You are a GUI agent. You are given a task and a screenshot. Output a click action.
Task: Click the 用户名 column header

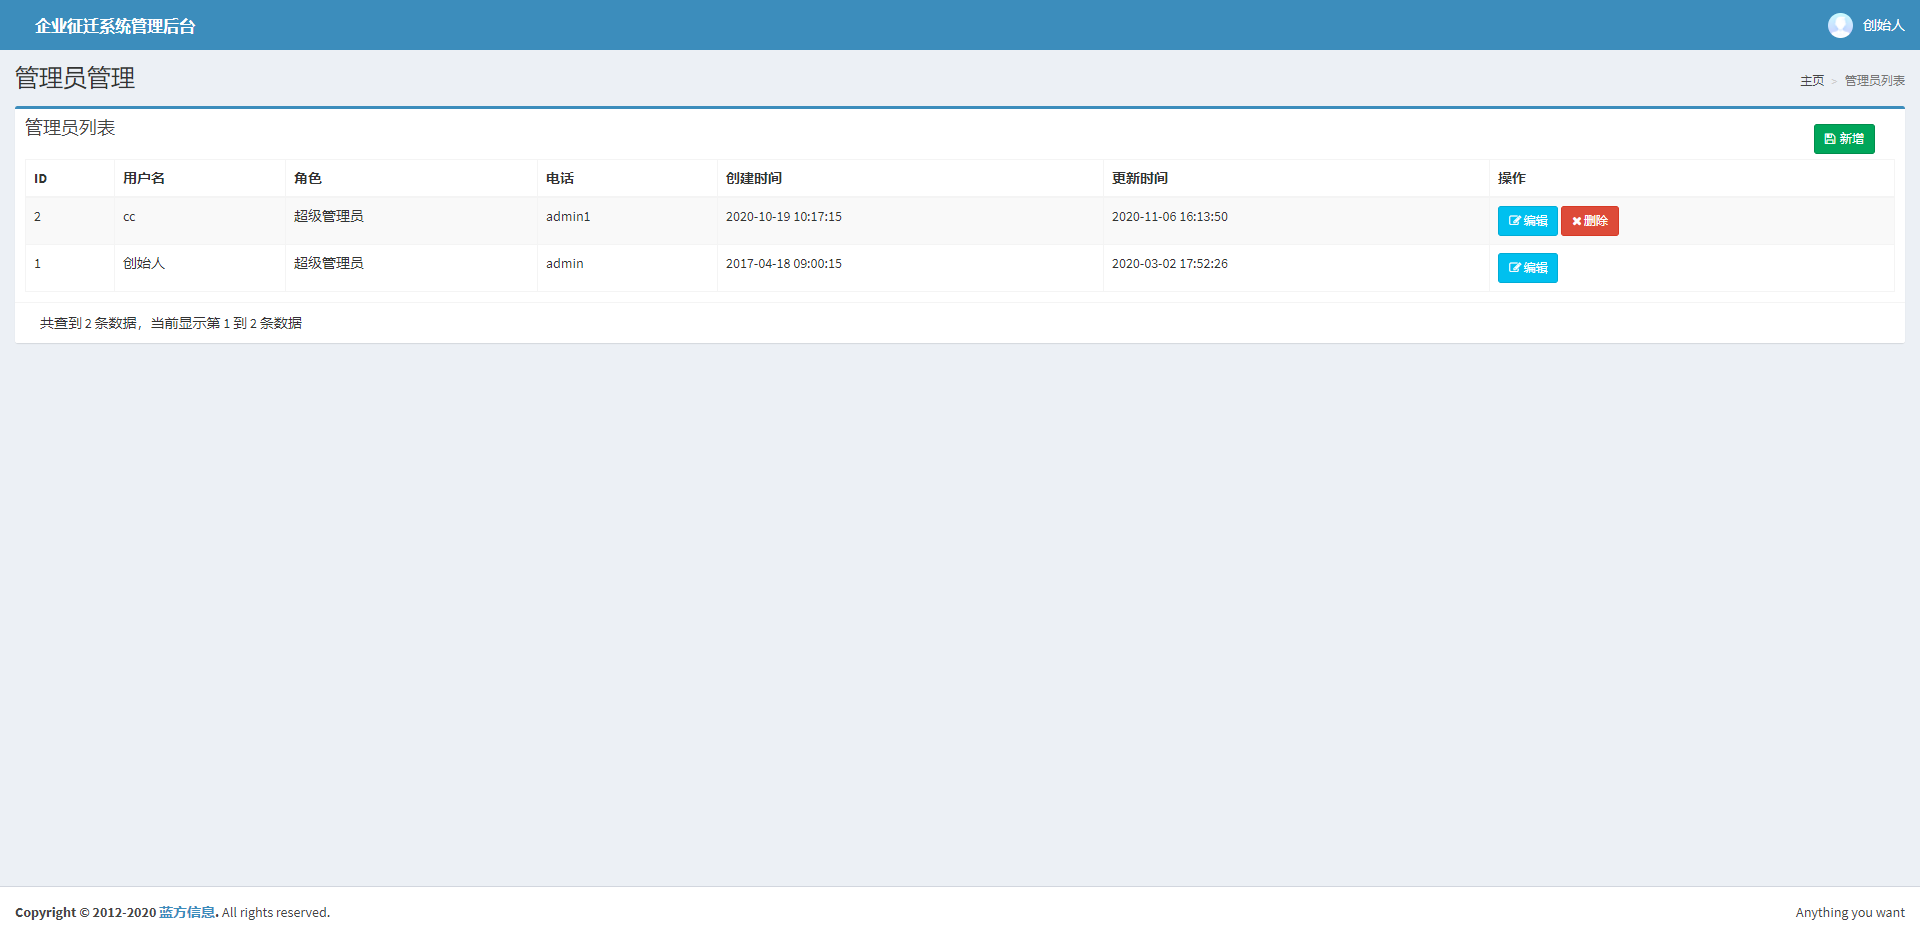coord(144,179)
